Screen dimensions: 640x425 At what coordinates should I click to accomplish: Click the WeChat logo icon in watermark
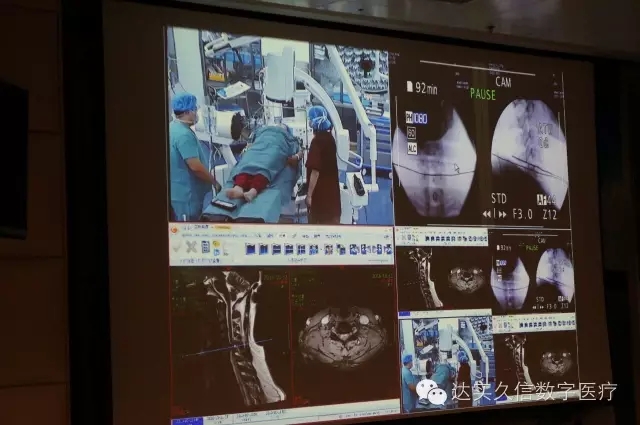click(x=431, y=392)
